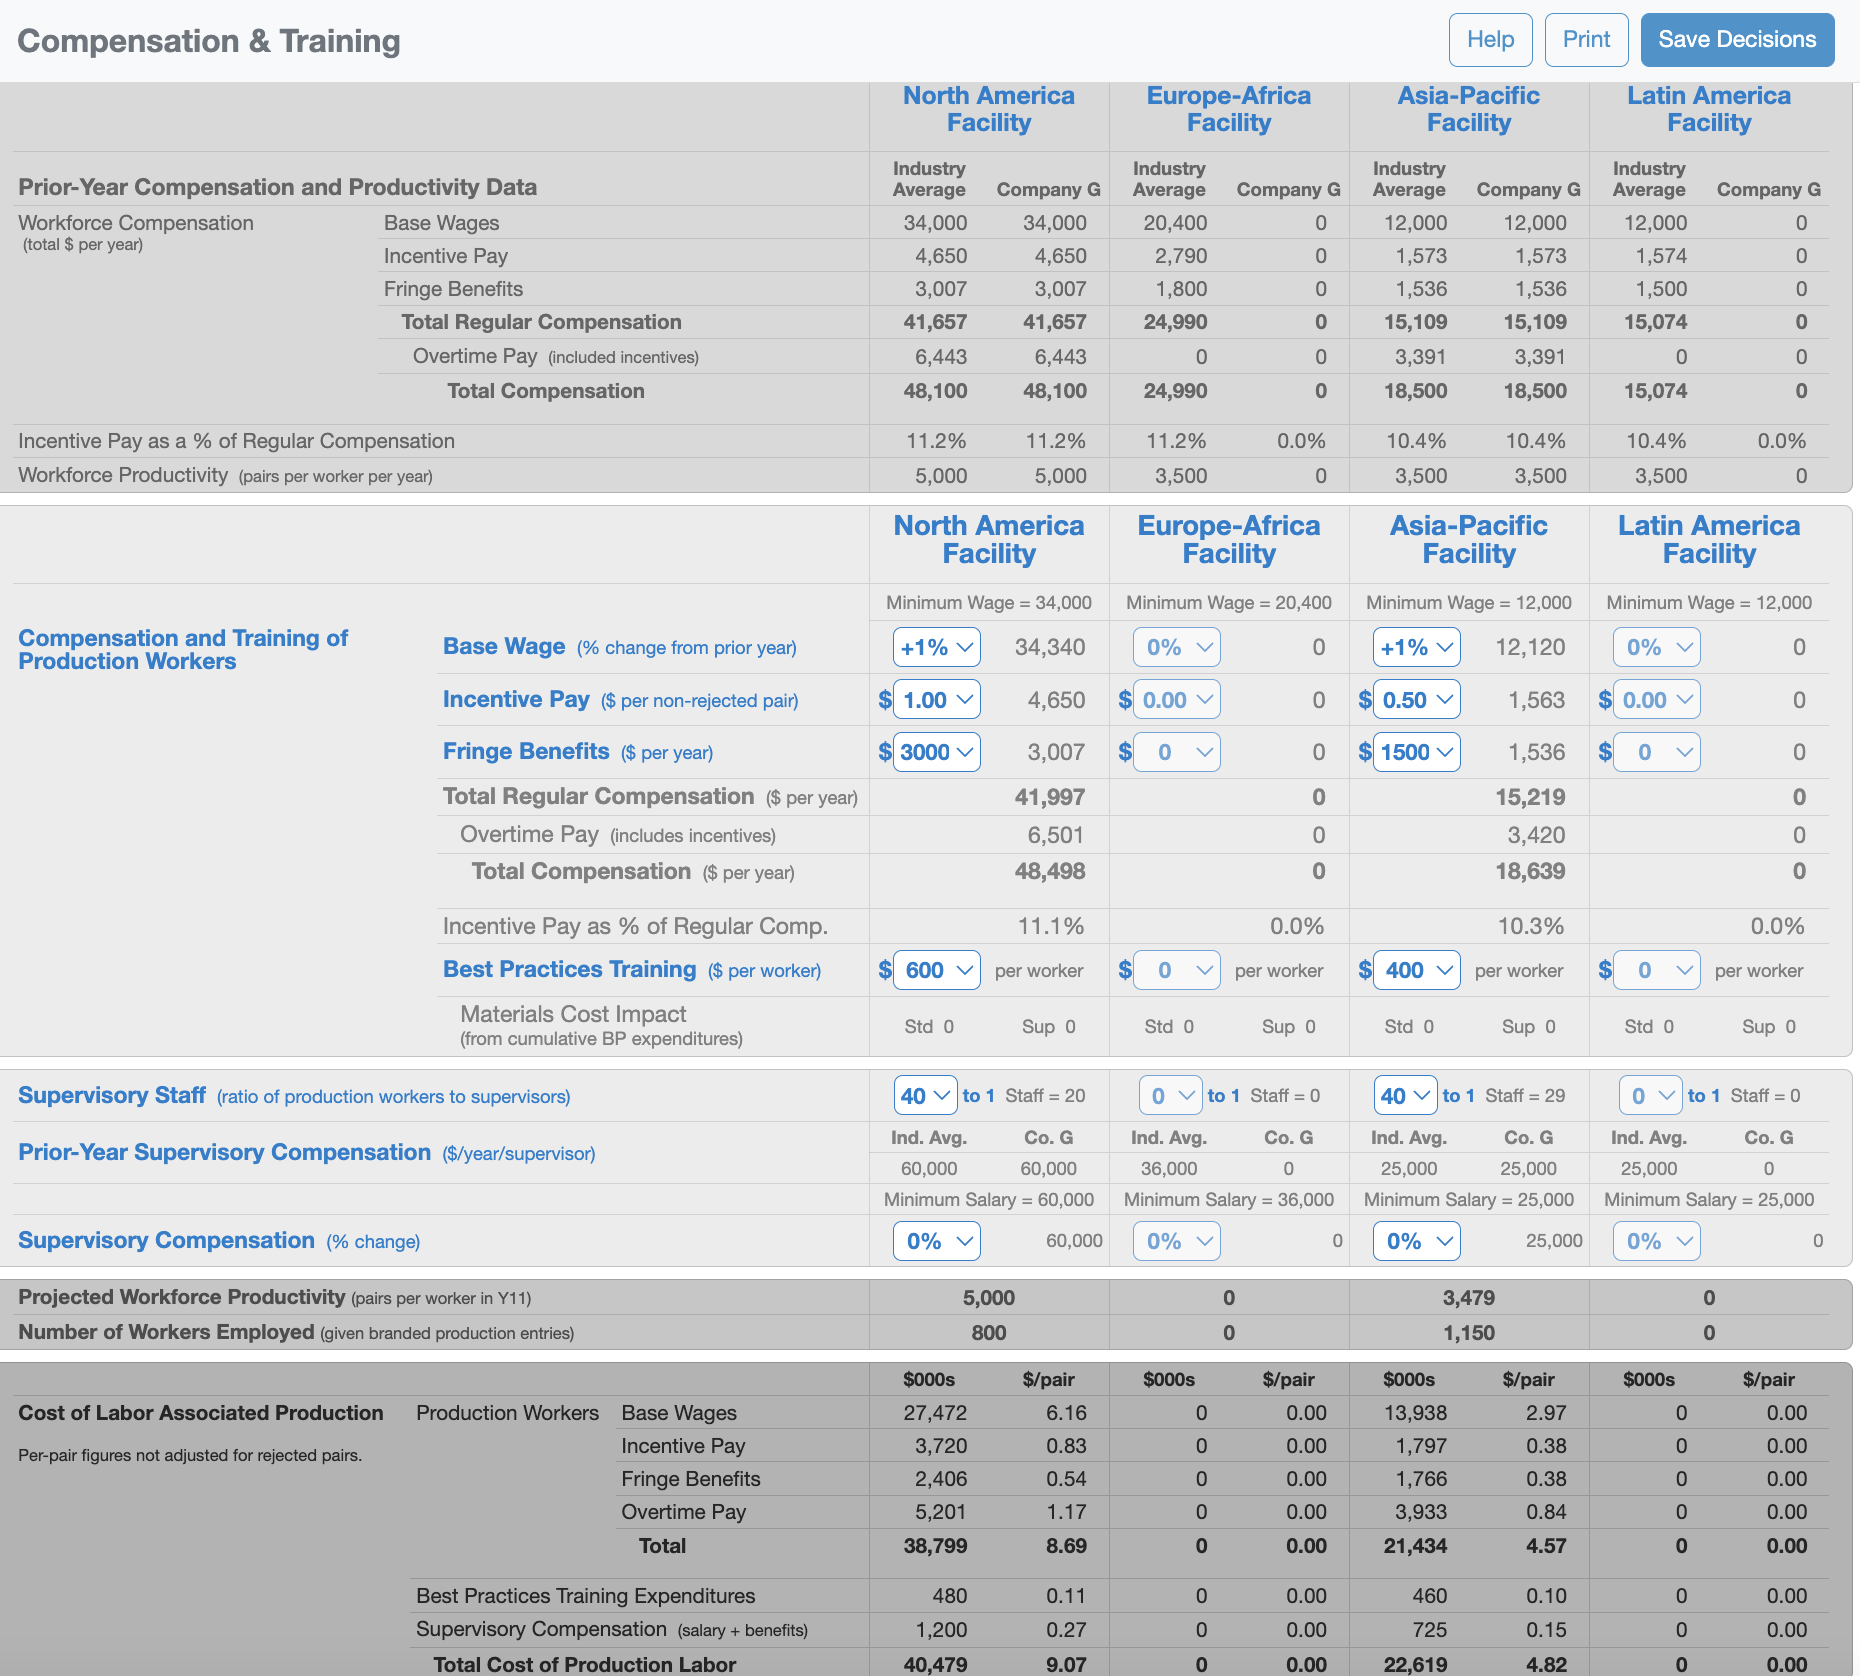
Task: Open the Fringe Benefits dropdown for Latin America
Action: [x=1656, y=751]
